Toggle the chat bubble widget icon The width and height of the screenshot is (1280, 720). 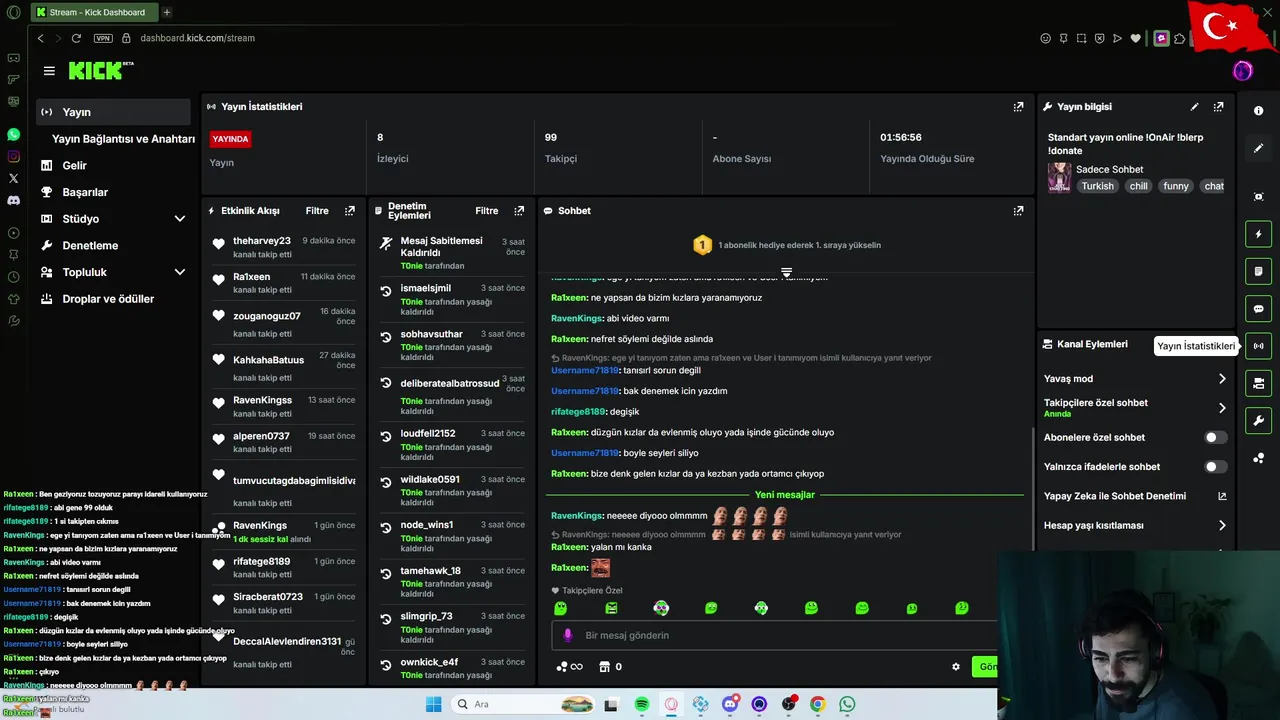click(x=1259, y=309)
